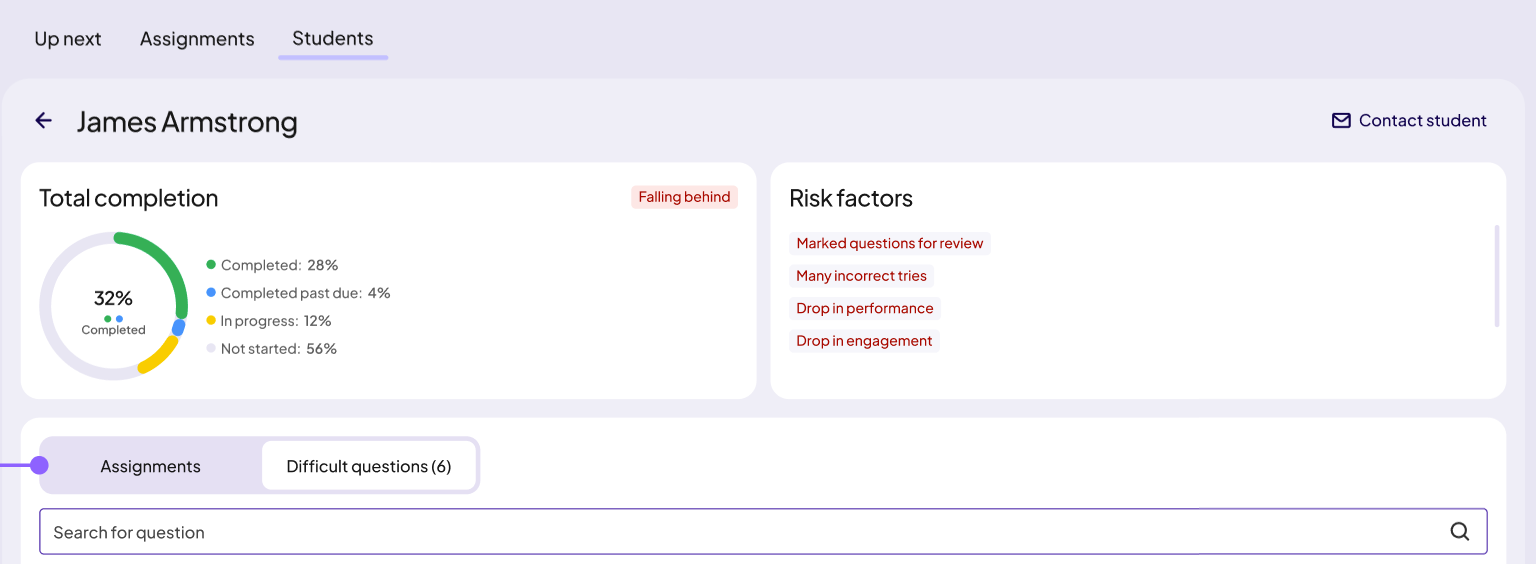Click the Contact student link

click(x=1409, y=121)
